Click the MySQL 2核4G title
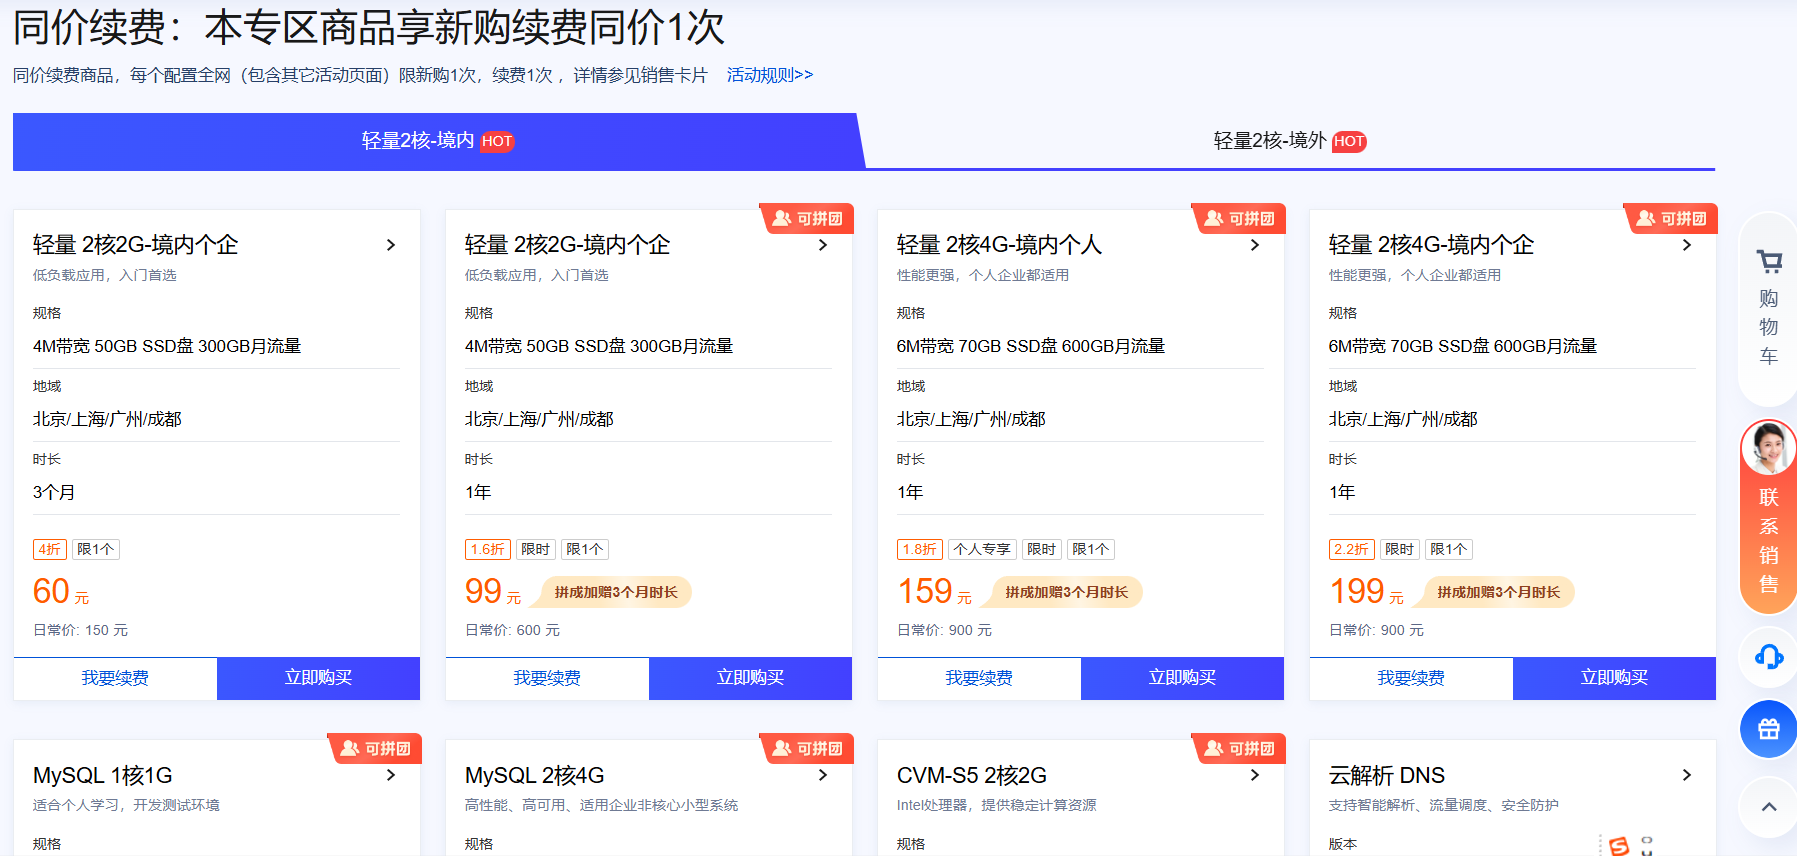Screen dimensions: 1797x856 [535, 775]
